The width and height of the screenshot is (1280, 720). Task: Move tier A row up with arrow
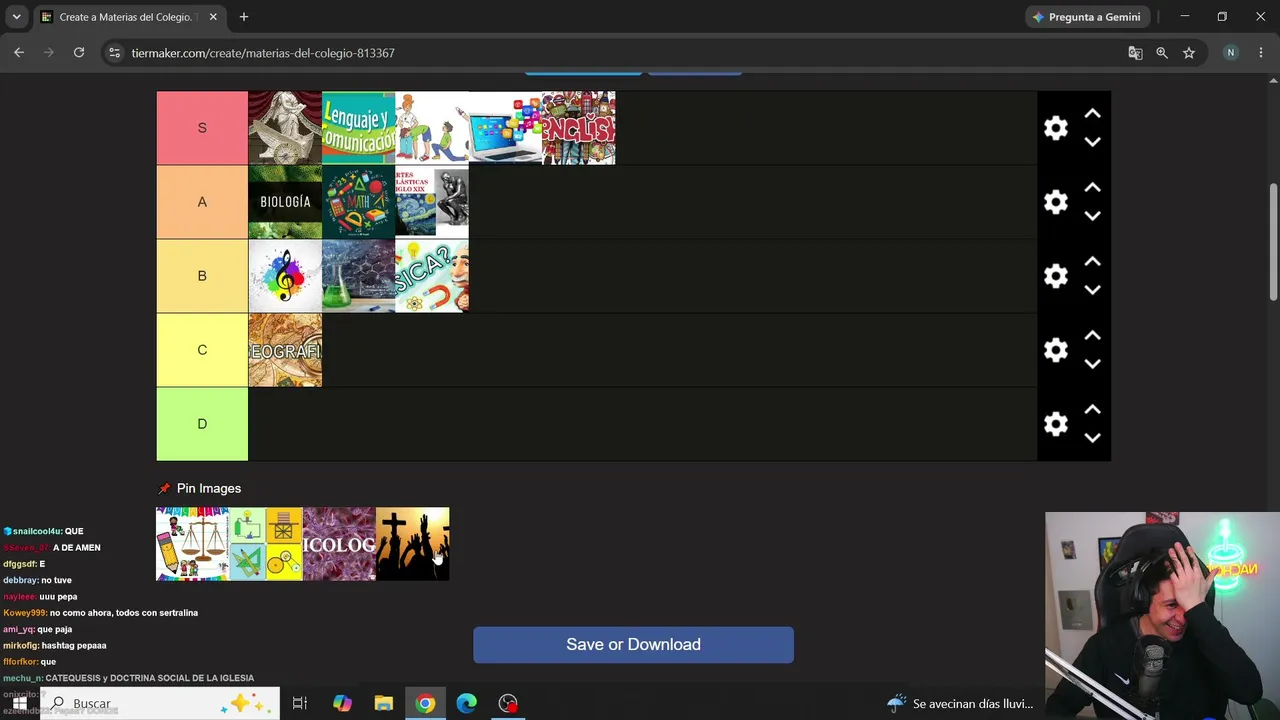tap(1093, 188)
